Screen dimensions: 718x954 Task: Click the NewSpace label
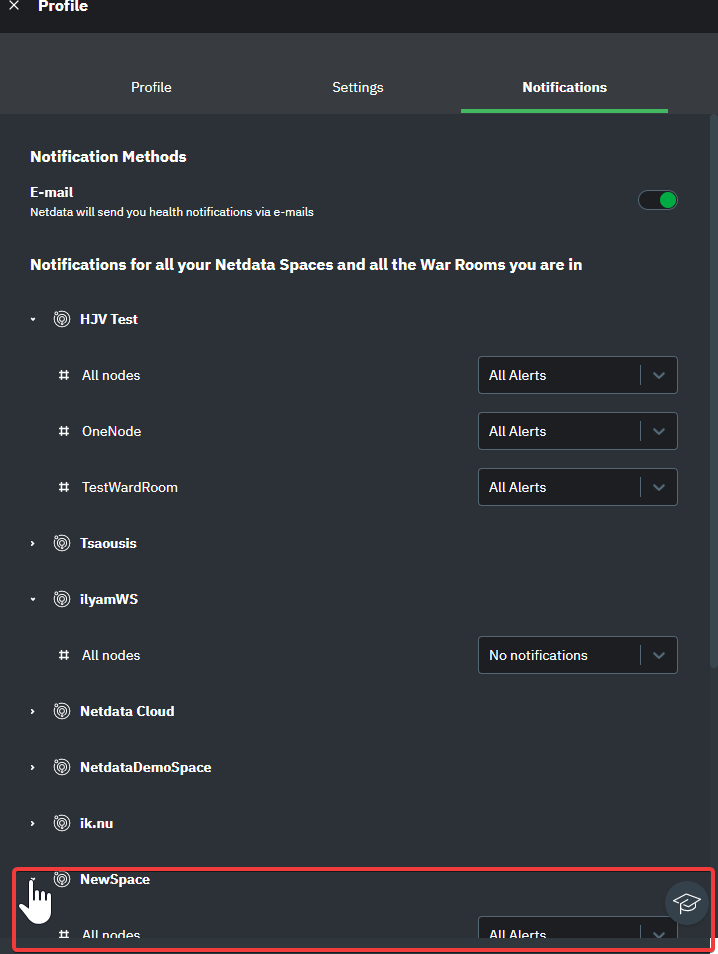(114, 879)
